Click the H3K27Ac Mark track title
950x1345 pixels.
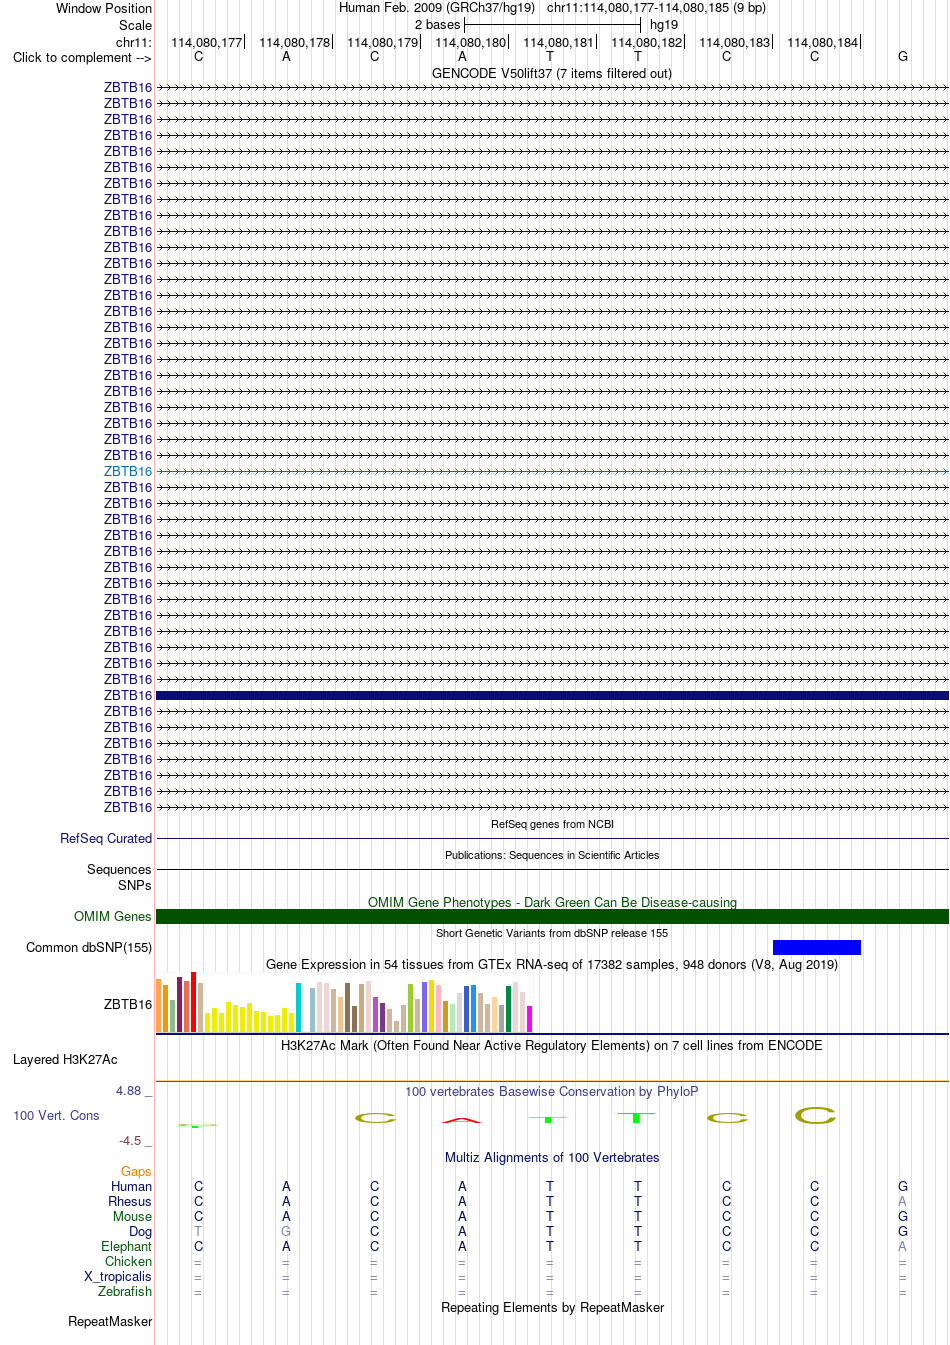click(552, 1045)
